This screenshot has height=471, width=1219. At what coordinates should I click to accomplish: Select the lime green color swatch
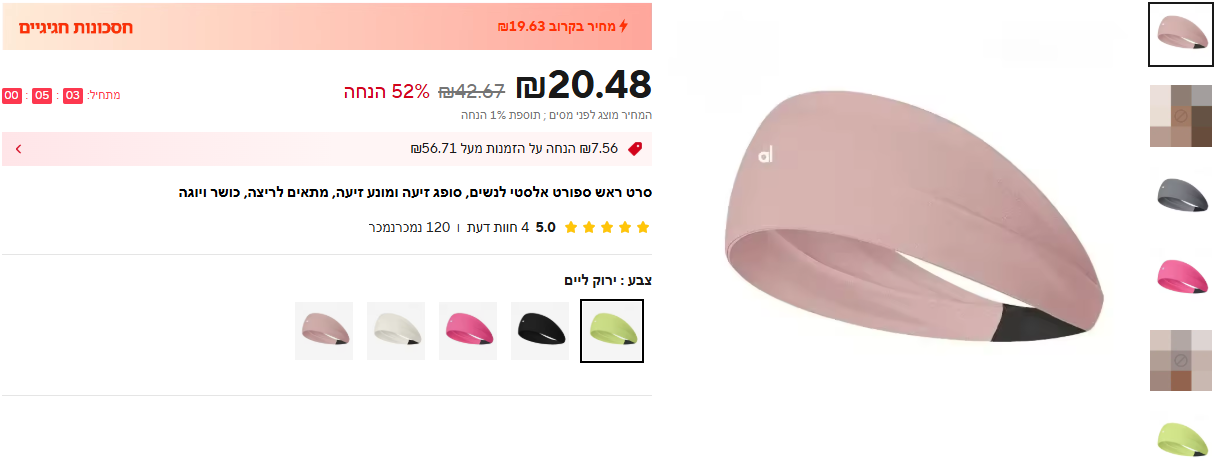tap(612, 331)
